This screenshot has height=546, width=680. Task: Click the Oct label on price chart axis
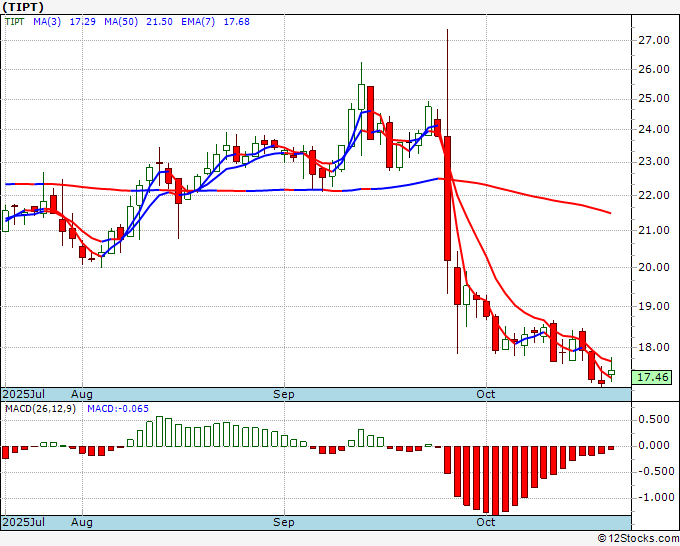pos(486,394)
